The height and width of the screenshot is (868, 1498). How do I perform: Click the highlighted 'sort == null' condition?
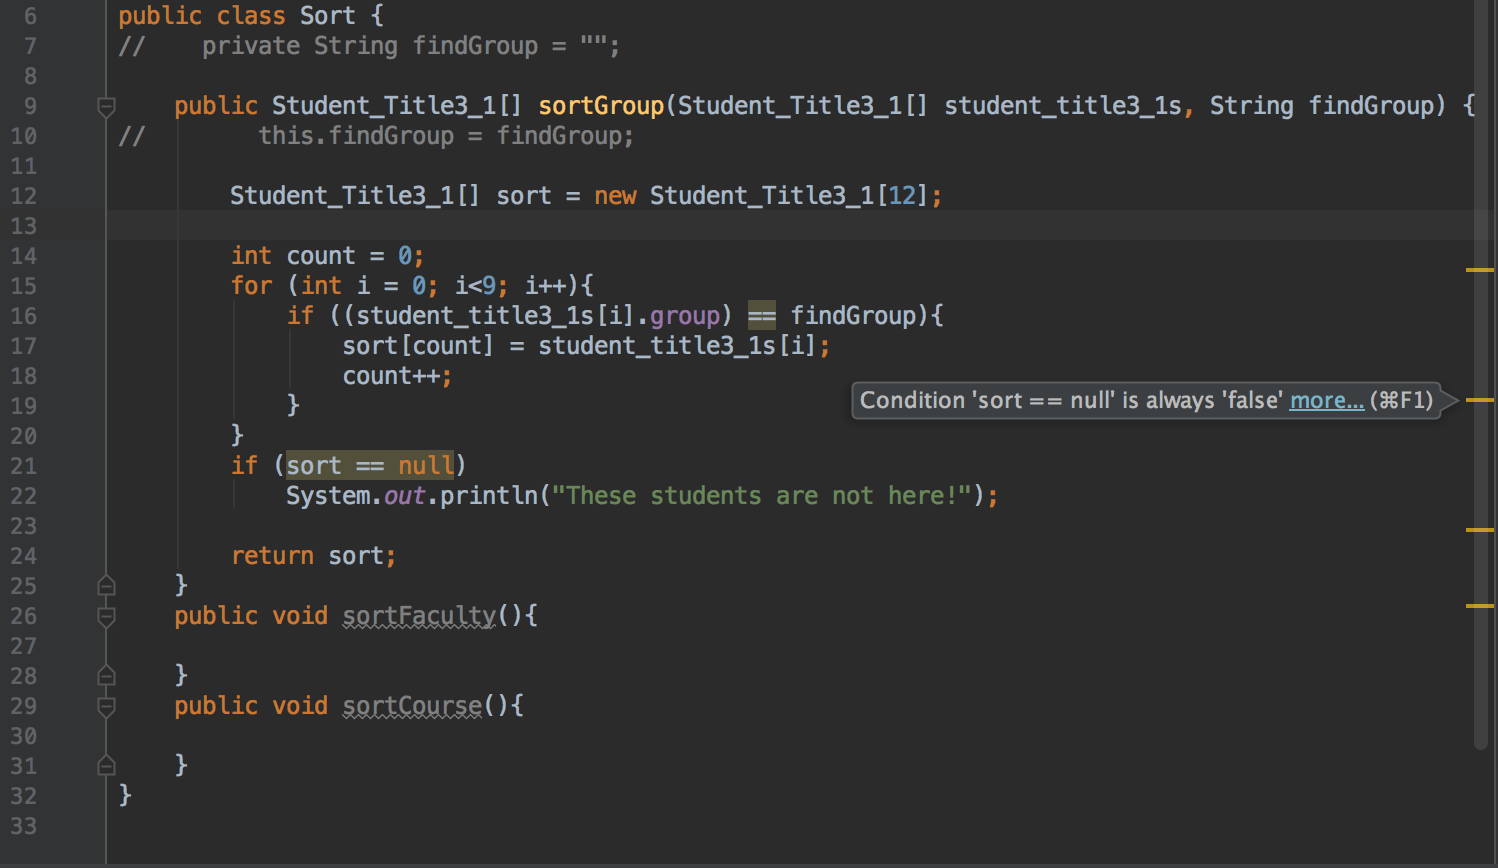tap(370, 465)
